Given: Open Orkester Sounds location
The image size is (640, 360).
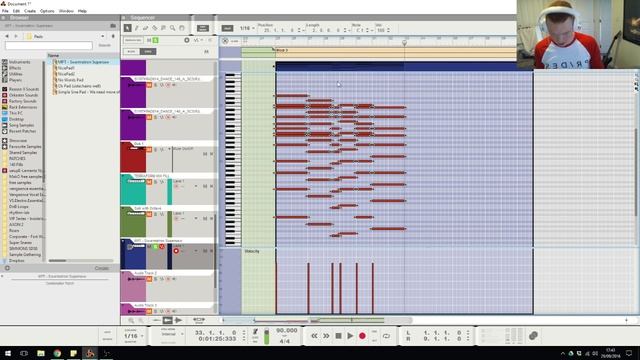Looking at the screenshot, I should coord(23,95).
